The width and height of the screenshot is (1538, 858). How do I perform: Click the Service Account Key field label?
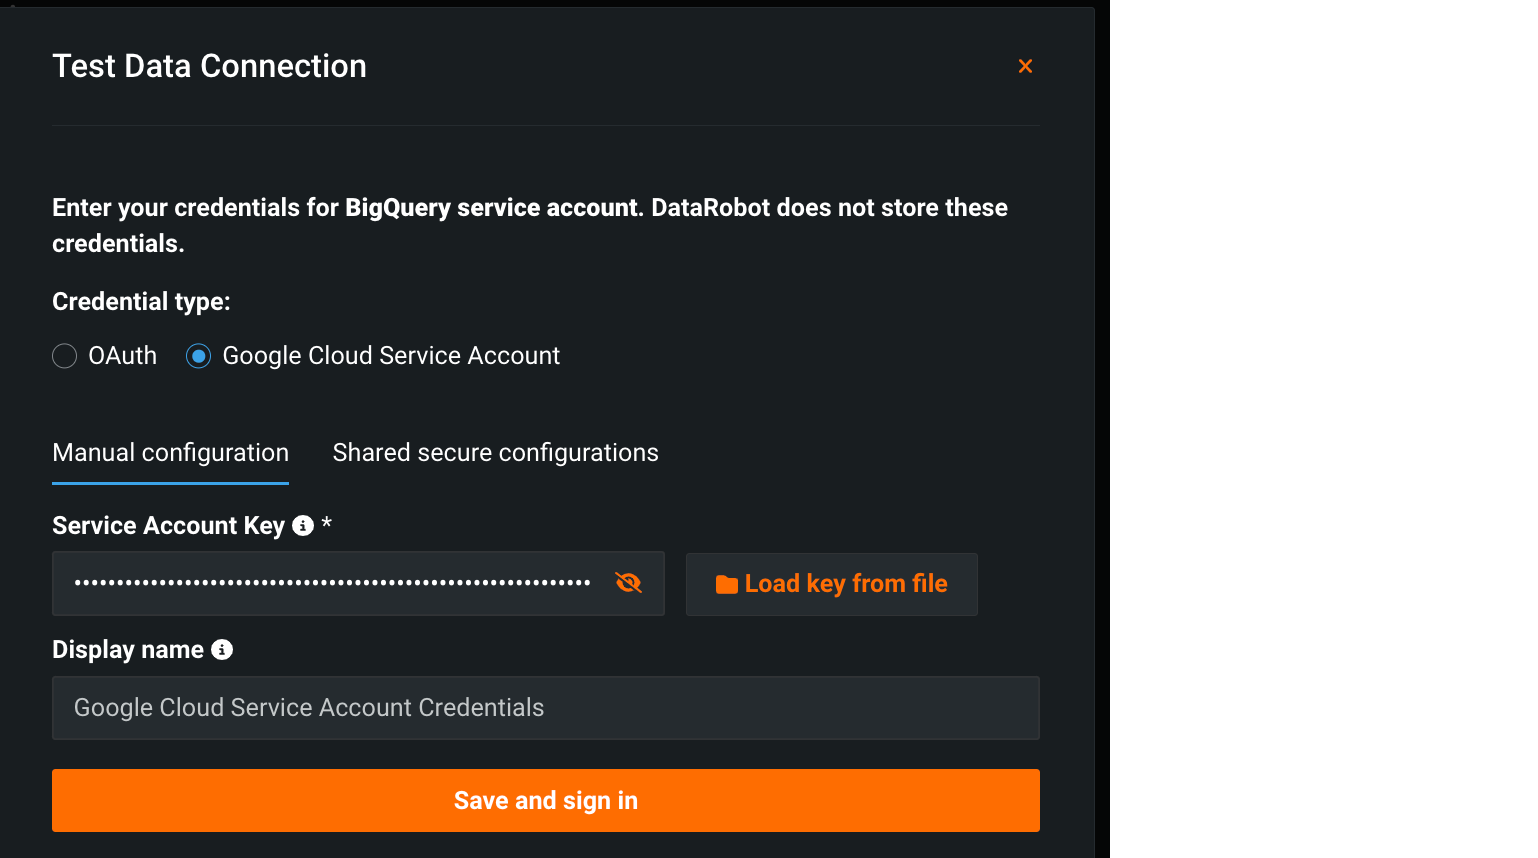(168, 526)
